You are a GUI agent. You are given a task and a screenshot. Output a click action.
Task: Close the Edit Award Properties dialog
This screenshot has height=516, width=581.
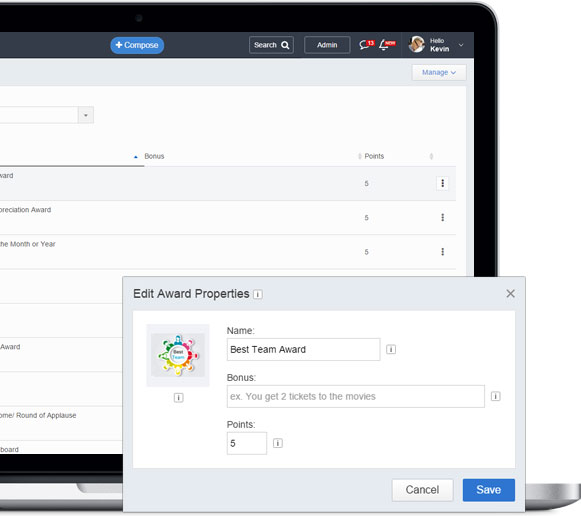510,294
